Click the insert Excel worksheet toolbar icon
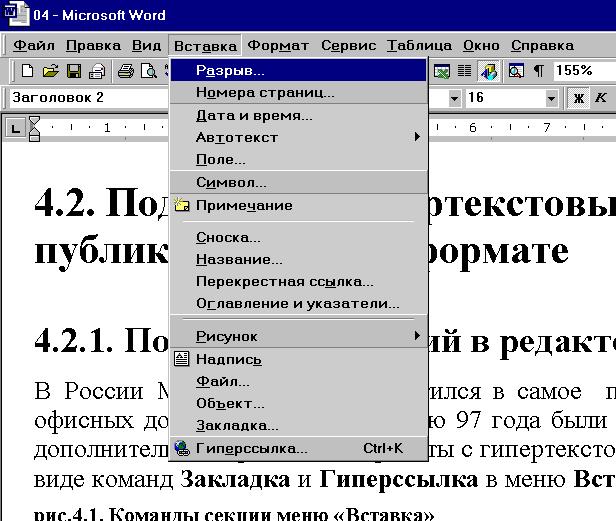Image resolution: width=616 pixels, height=521 pixels. click(x=442, y=71)
